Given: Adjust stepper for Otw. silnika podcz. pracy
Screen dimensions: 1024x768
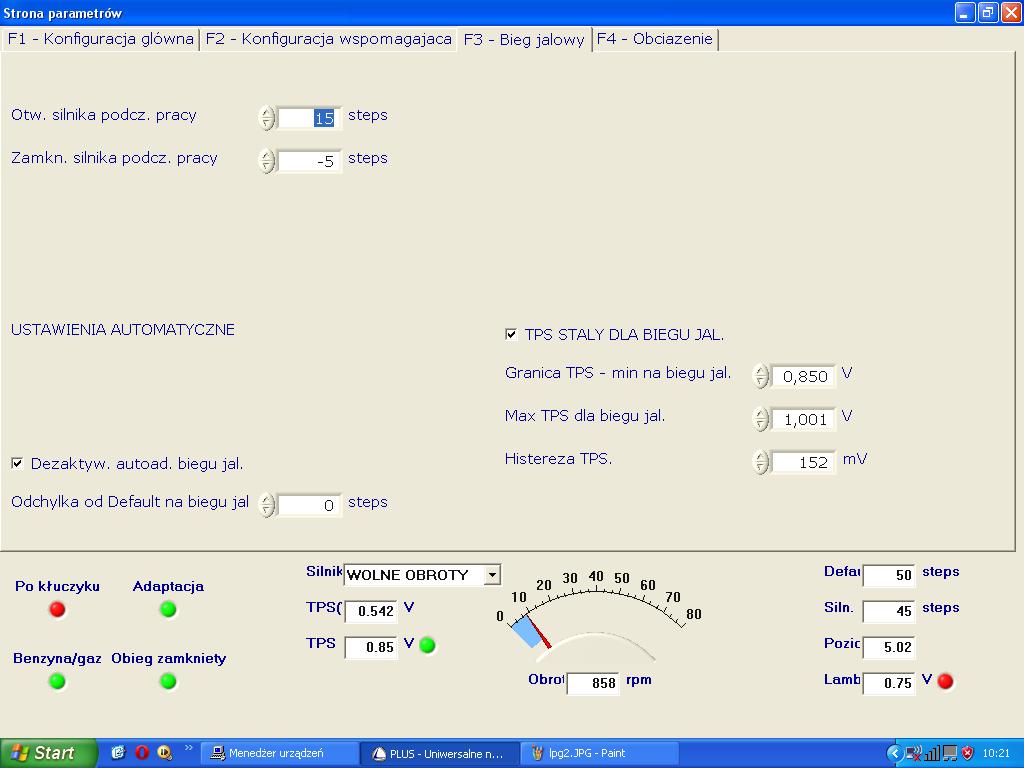Looking at the screenshot, I should 266,118.
